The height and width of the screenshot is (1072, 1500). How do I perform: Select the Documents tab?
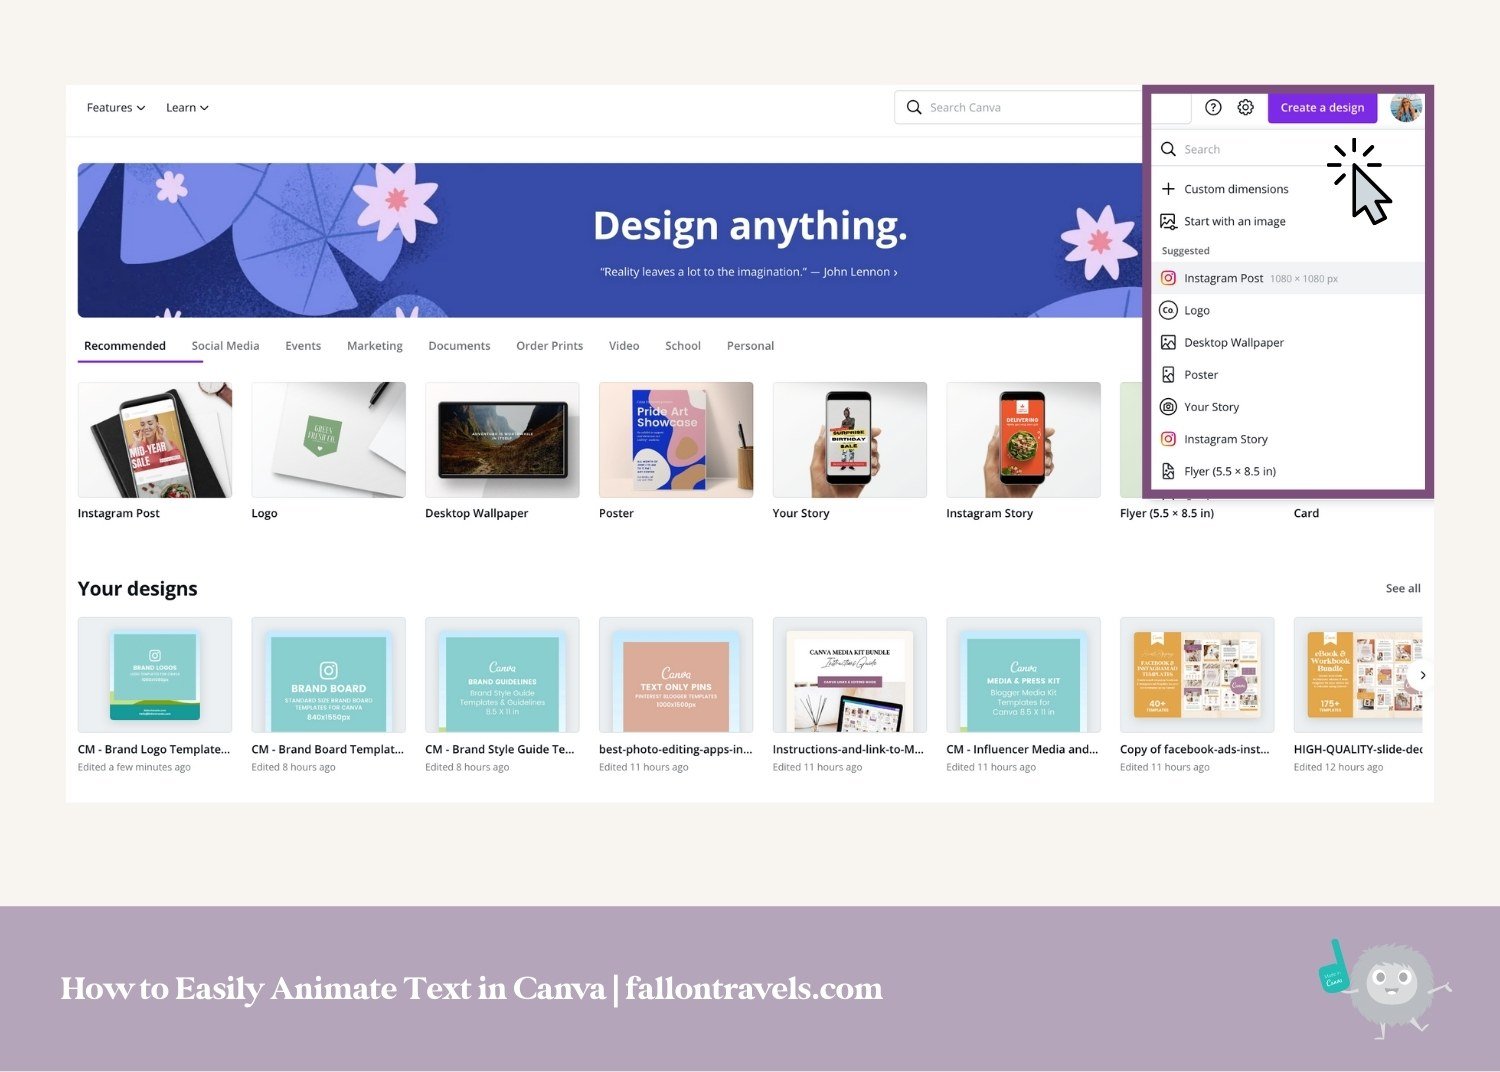tap(459, 346)
